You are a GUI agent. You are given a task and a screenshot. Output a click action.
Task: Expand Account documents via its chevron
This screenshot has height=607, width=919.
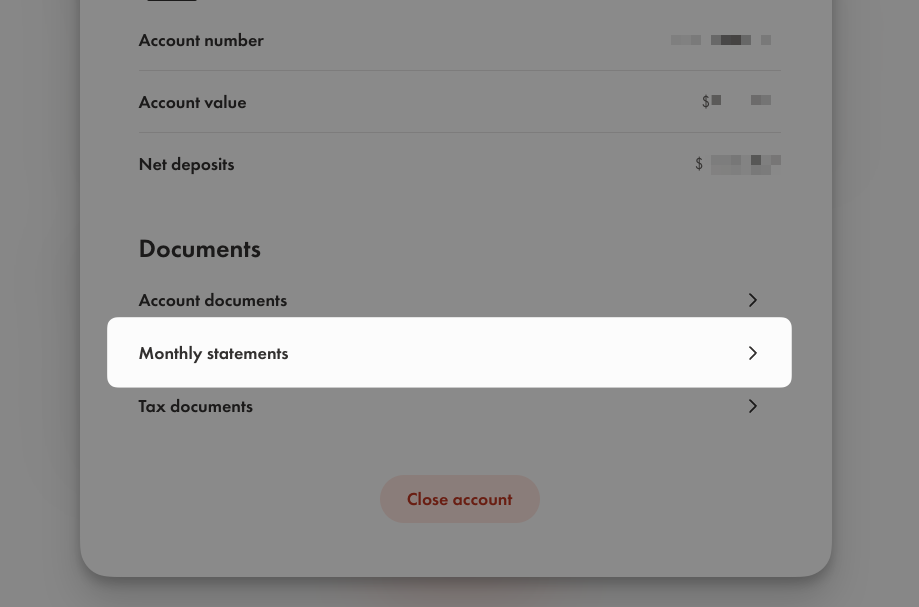753,300
